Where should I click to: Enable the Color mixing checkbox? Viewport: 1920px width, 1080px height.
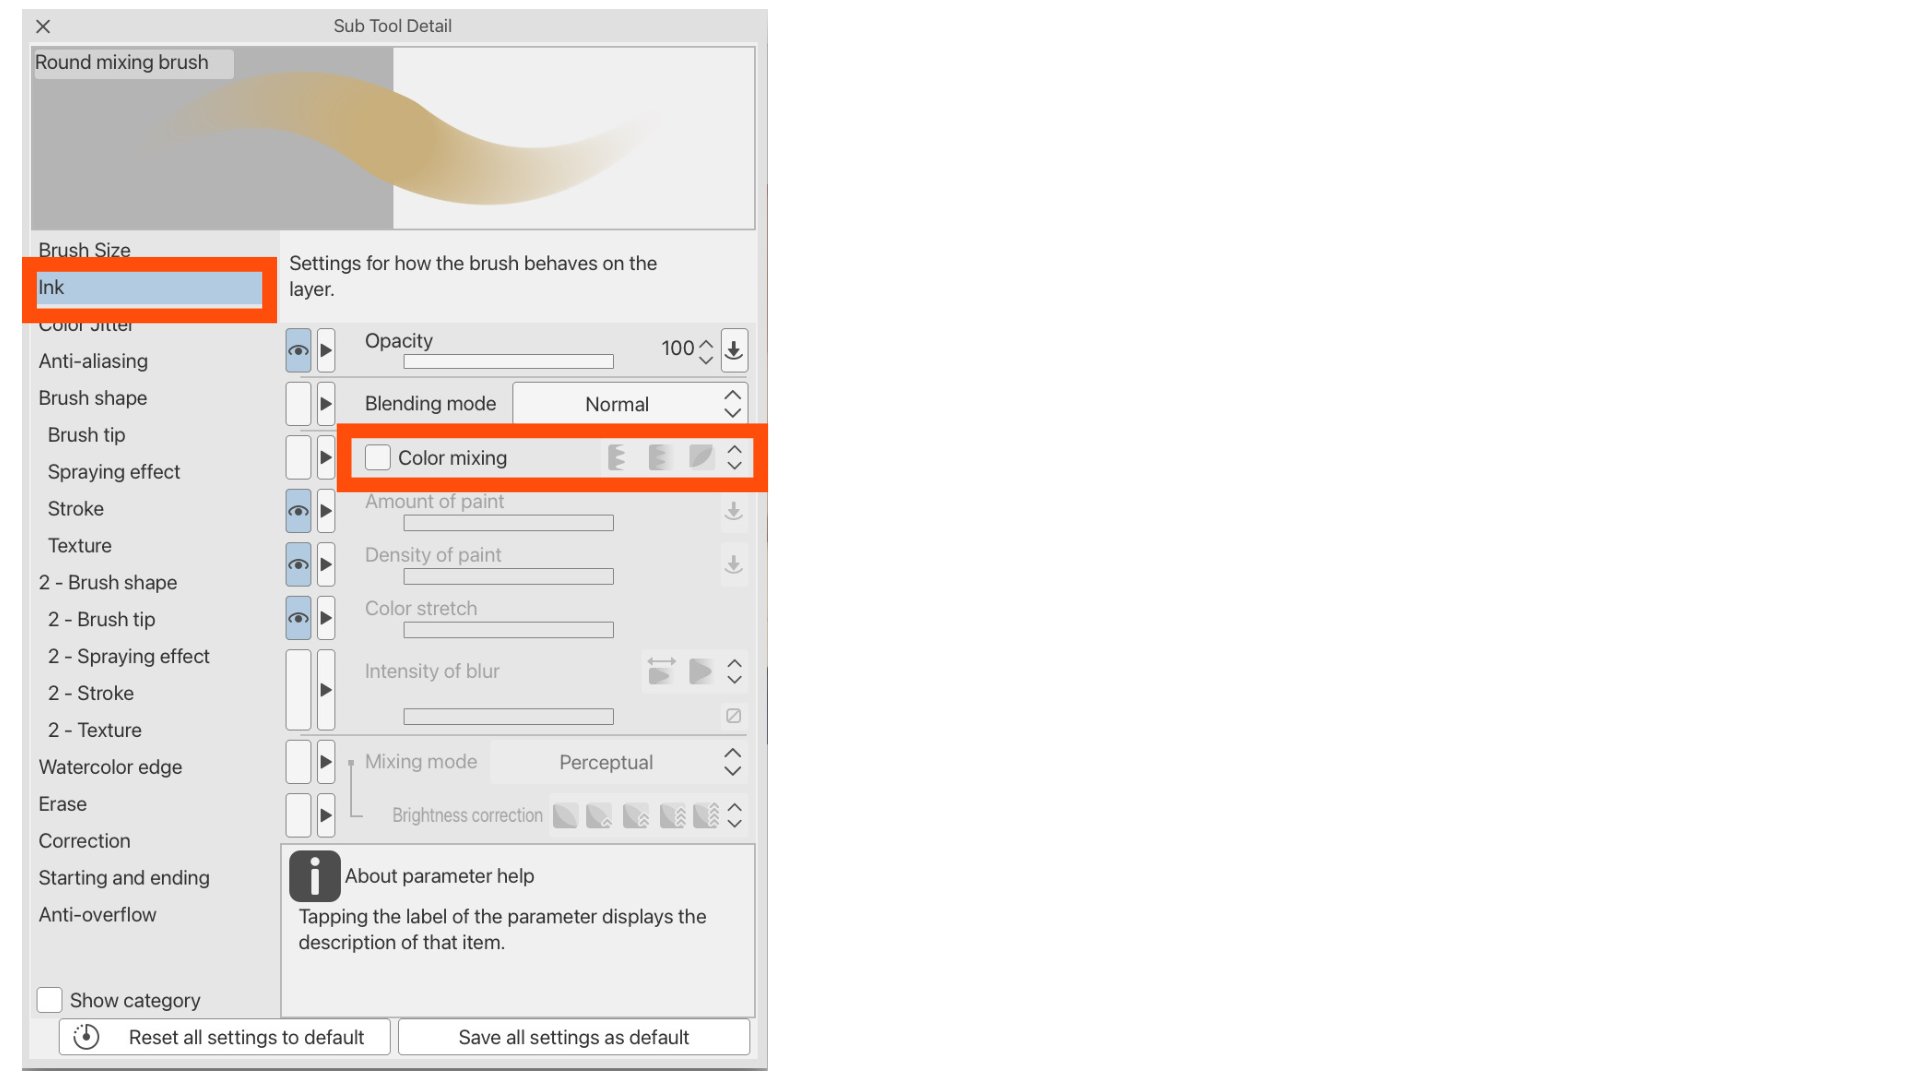tap(378, 456)
